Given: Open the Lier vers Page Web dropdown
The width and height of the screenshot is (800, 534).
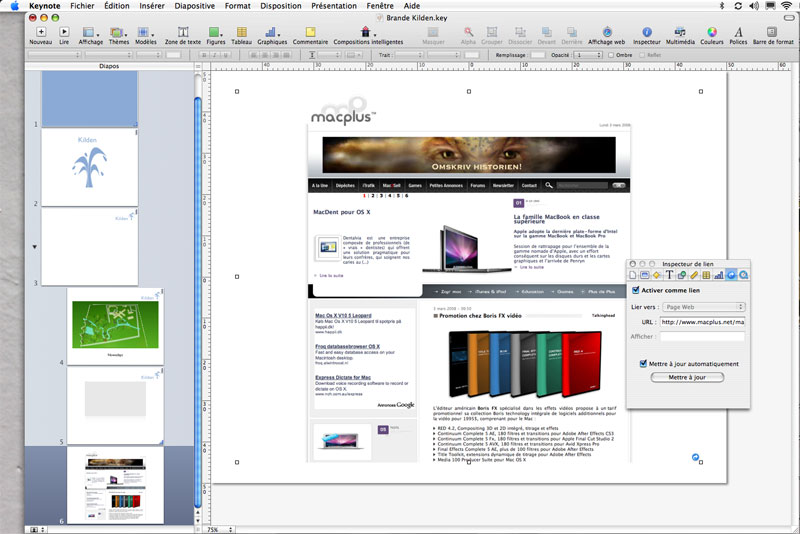Looking at the screenshot, I should click(704, 307).
